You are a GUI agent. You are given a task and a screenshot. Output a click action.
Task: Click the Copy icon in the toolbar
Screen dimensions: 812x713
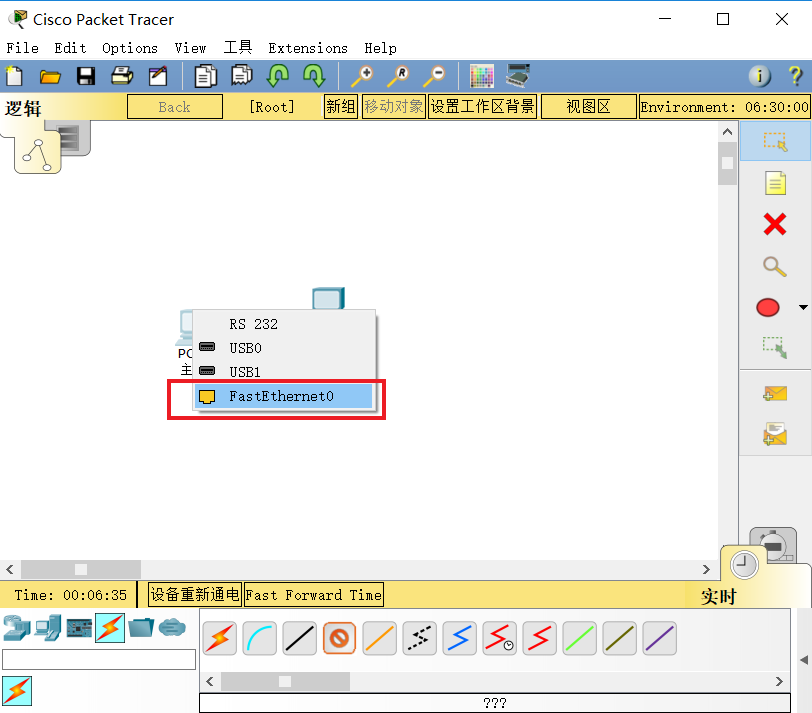(x=206, y=76)
